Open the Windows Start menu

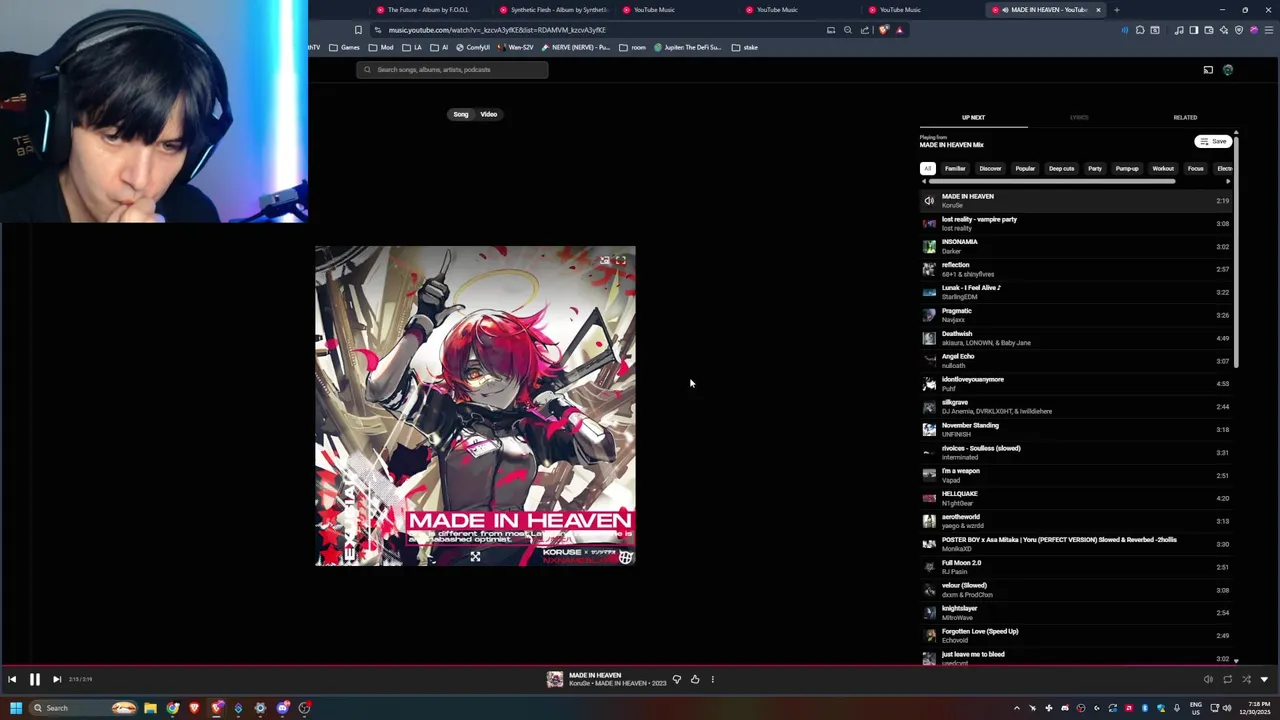[15, 708]
